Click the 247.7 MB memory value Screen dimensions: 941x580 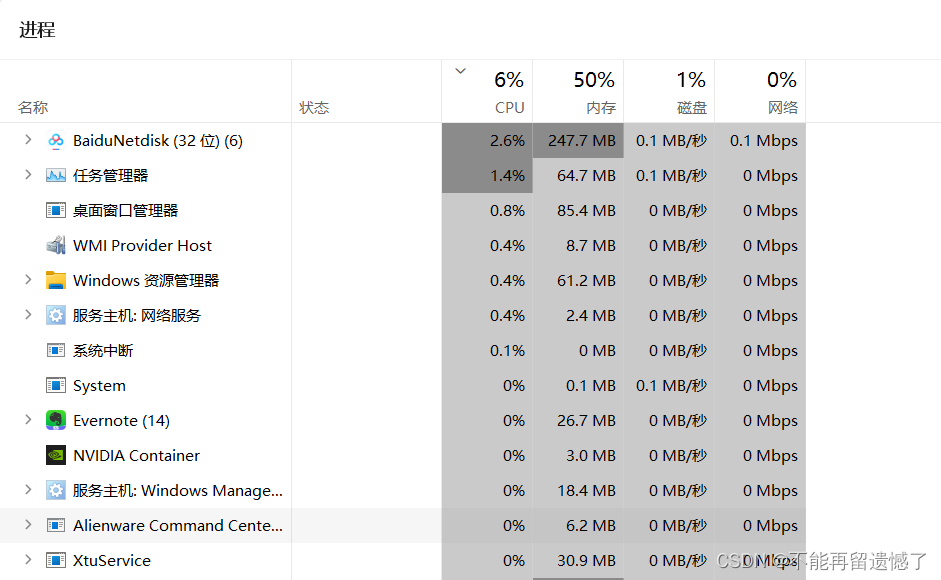582,140
